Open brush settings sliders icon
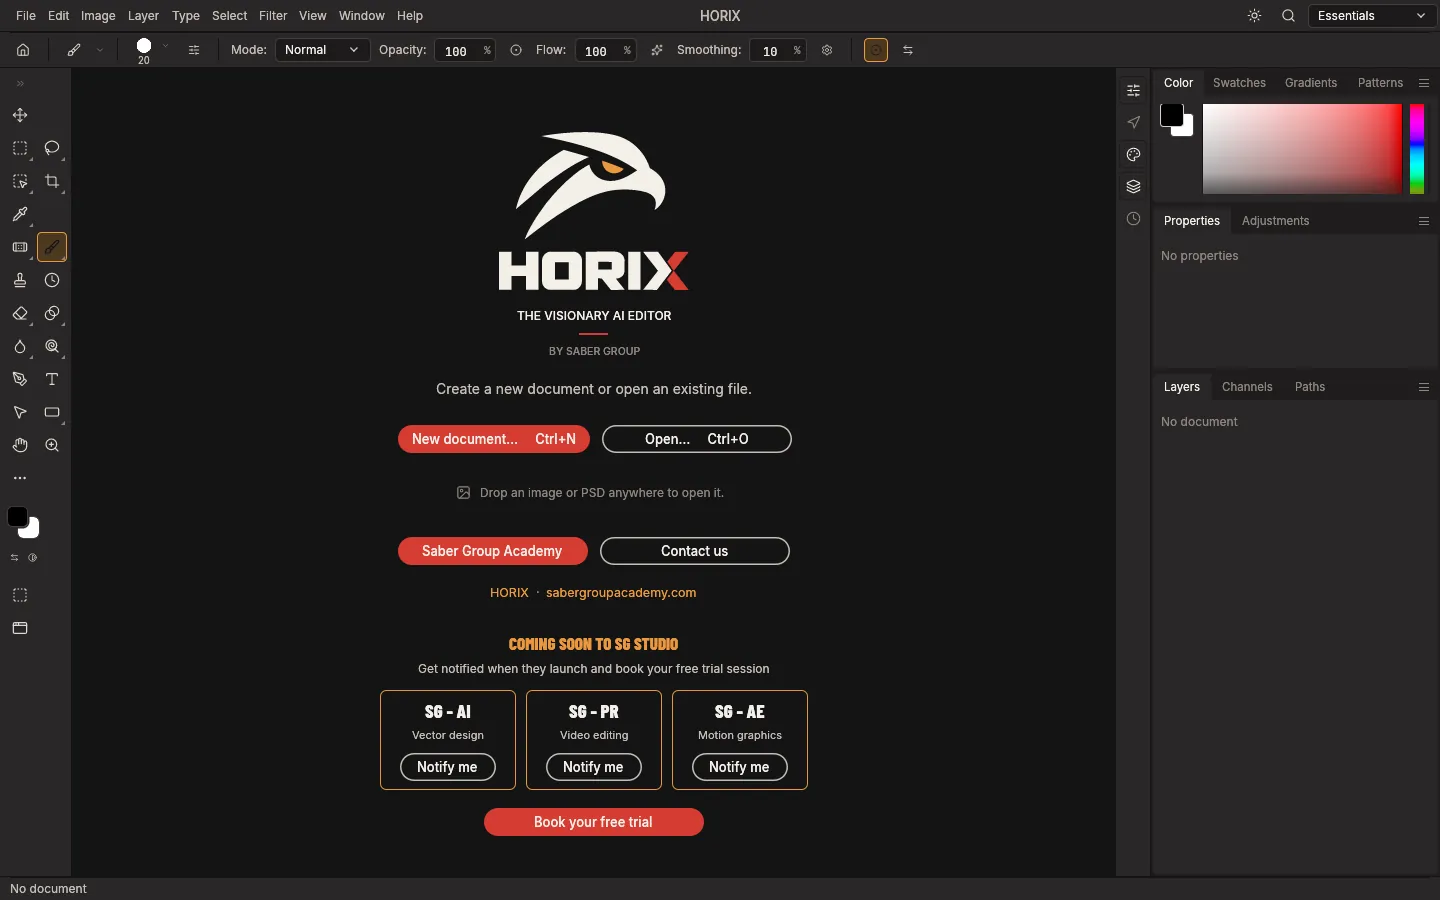Image resolution: width=1440 pixels, height=900 pixels. [x=194, y=50]
